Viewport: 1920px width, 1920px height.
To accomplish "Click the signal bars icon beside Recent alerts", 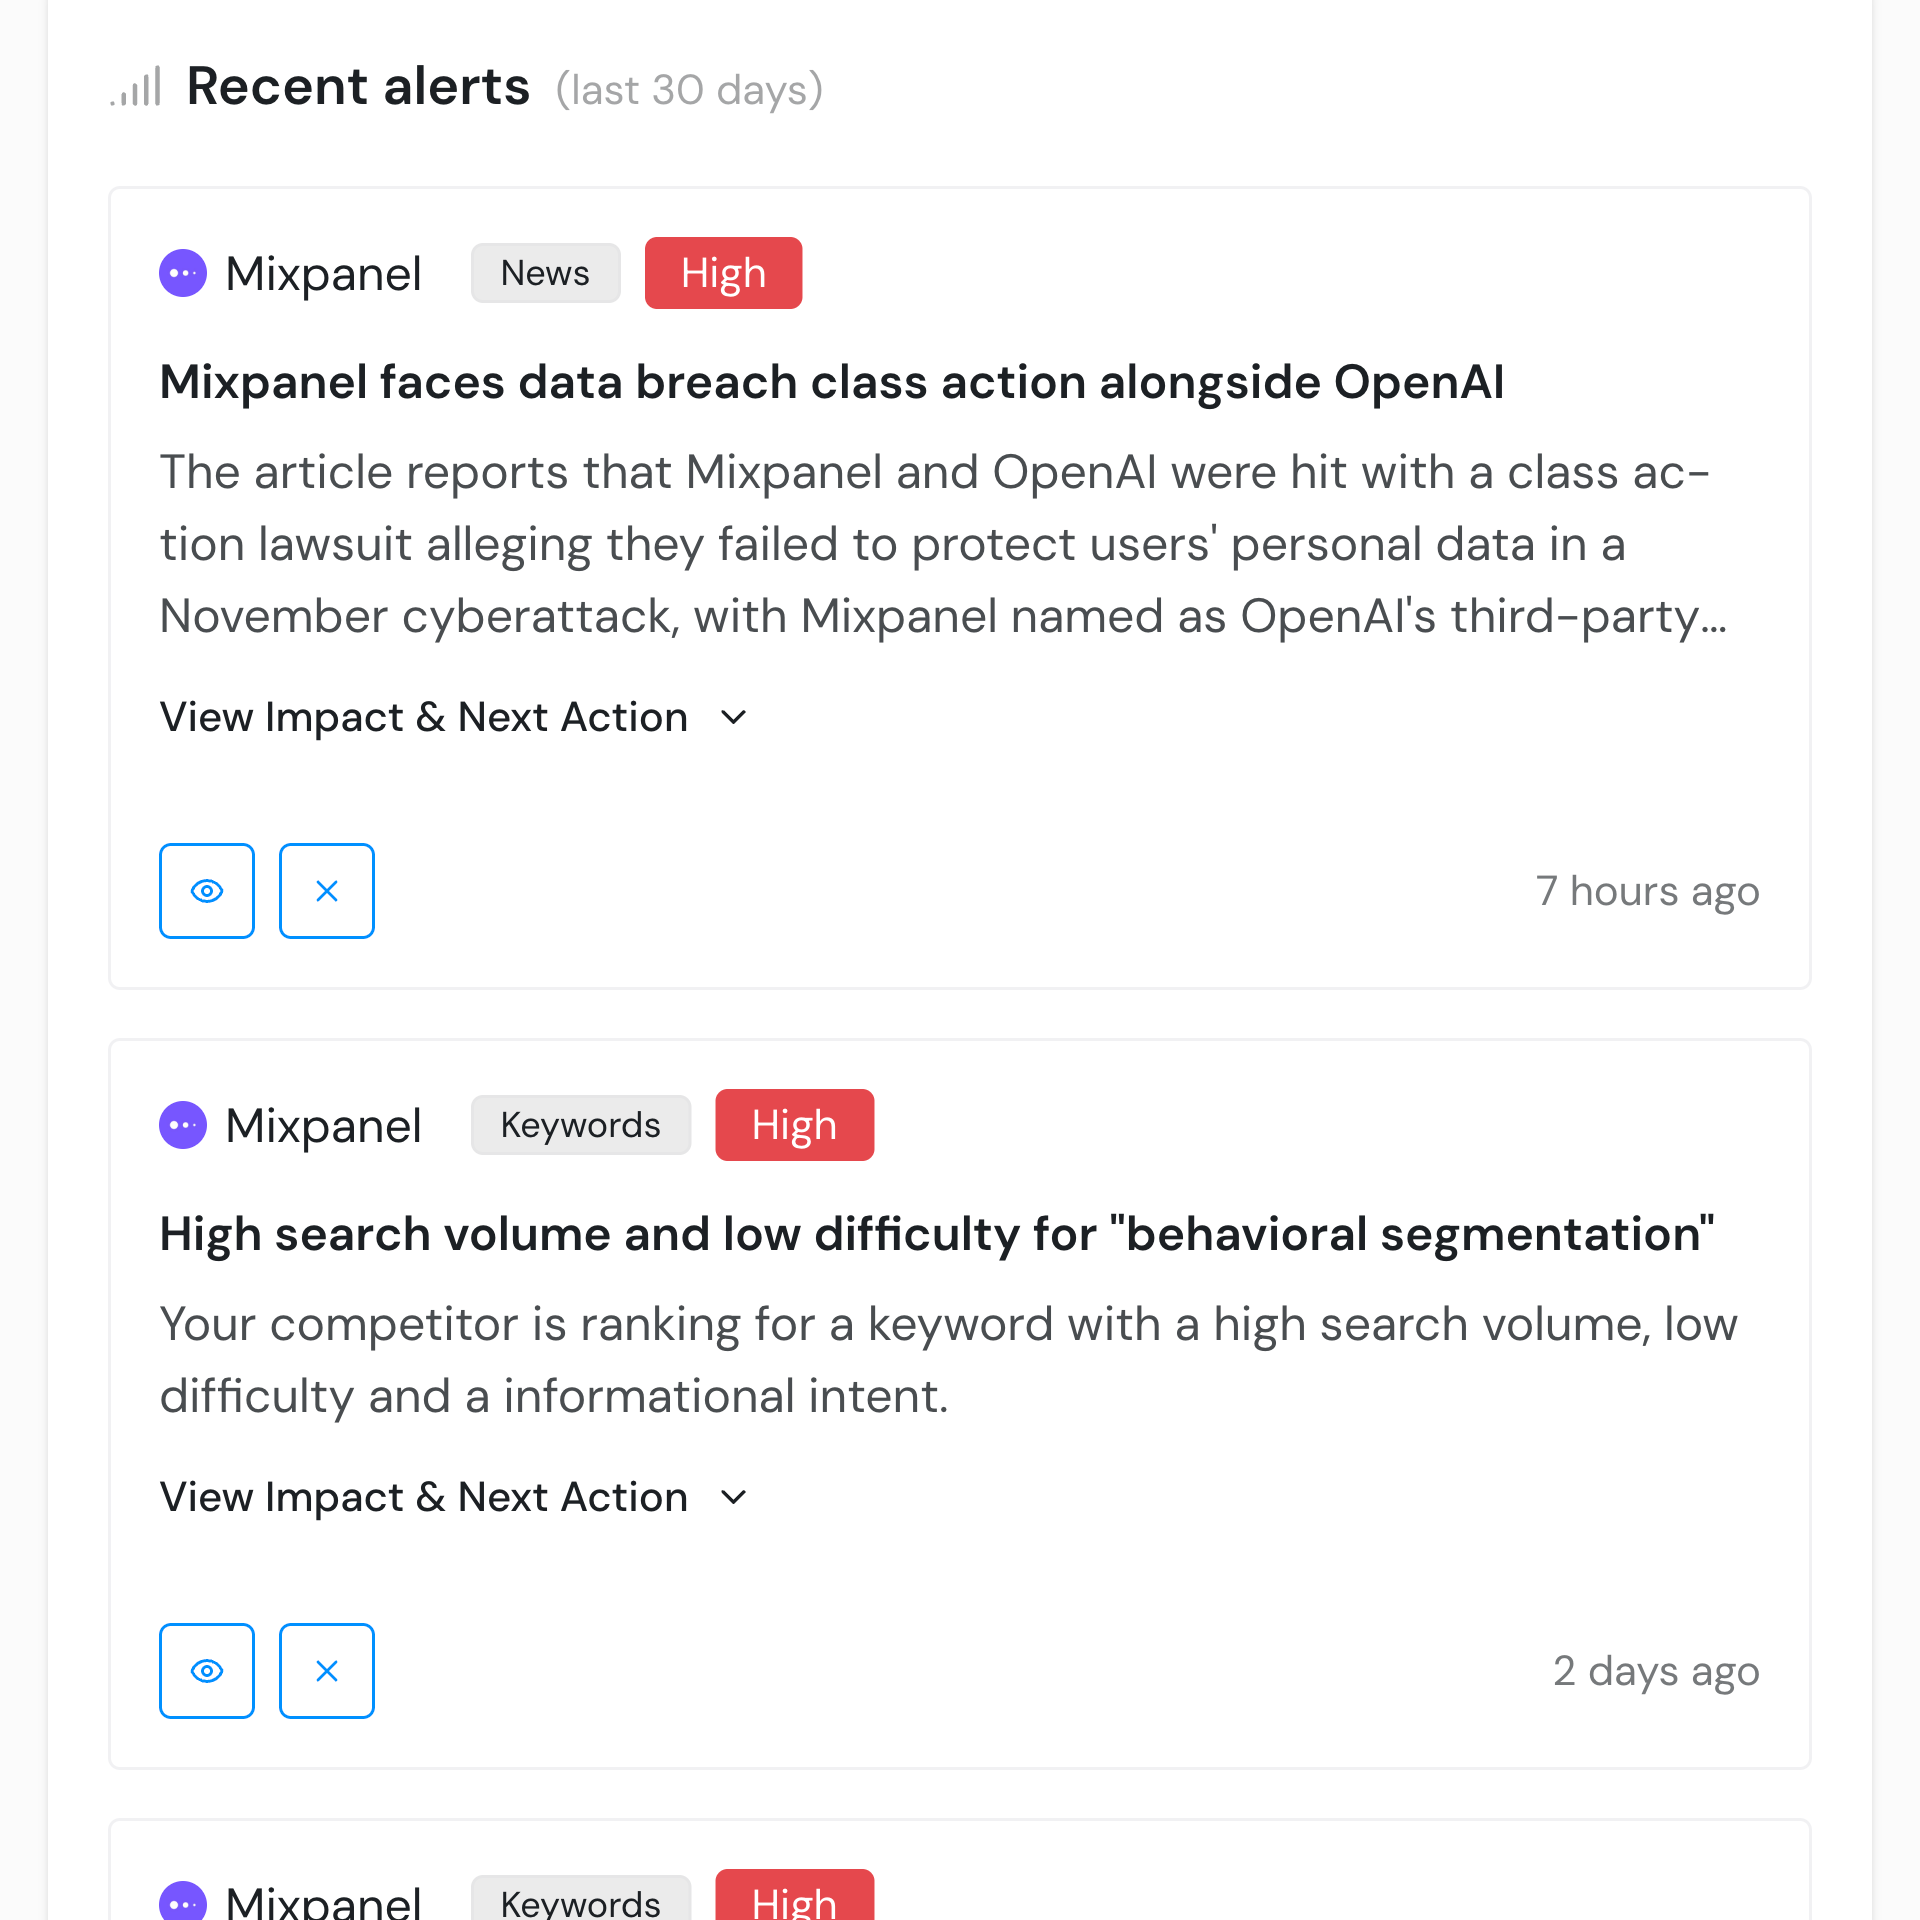I will click(137, 87).
